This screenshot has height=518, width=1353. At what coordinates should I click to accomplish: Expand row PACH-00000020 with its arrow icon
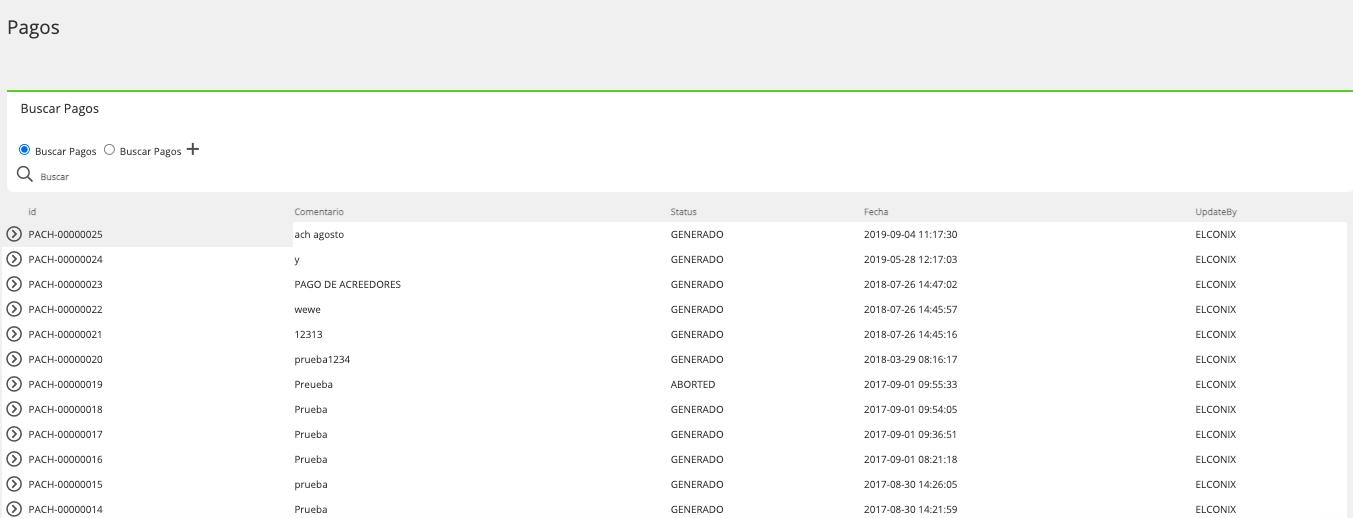tap(14, 359)
